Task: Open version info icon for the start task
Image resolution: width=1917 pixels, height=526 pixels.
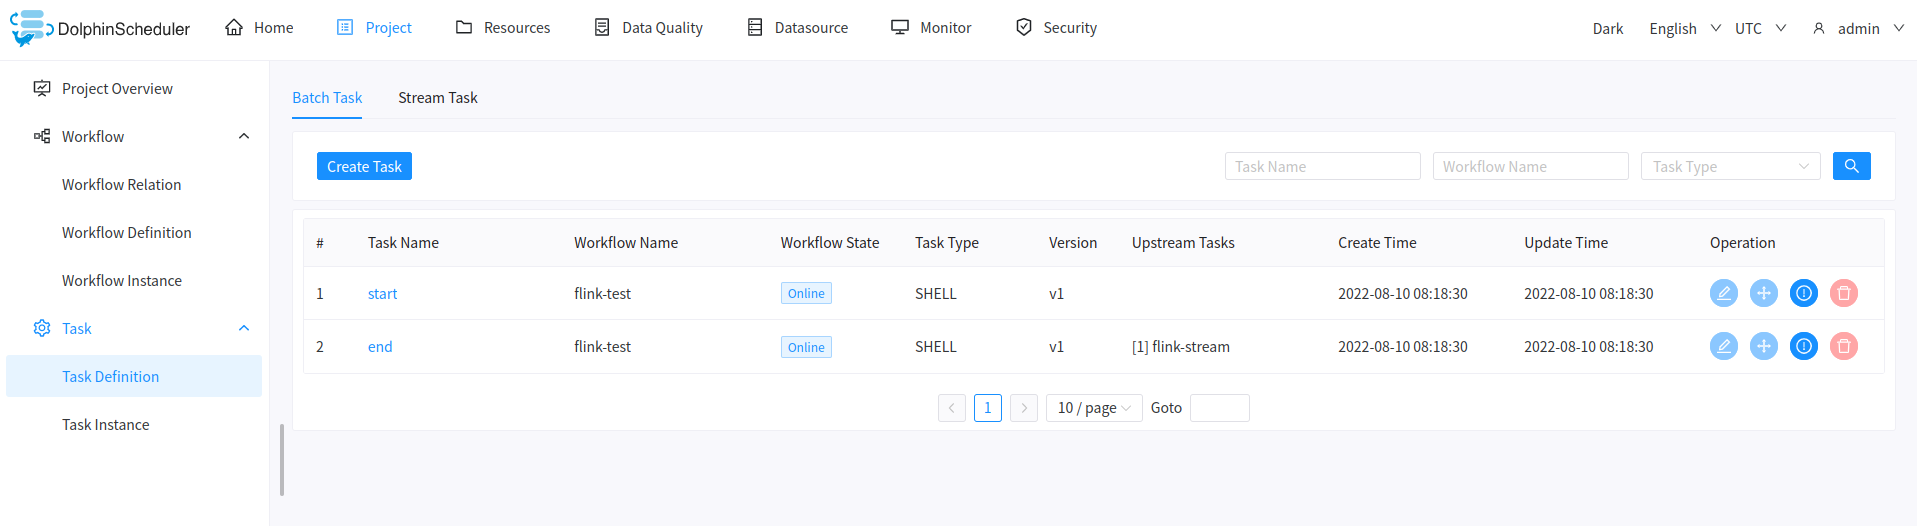Action: tap(1803, 293)
